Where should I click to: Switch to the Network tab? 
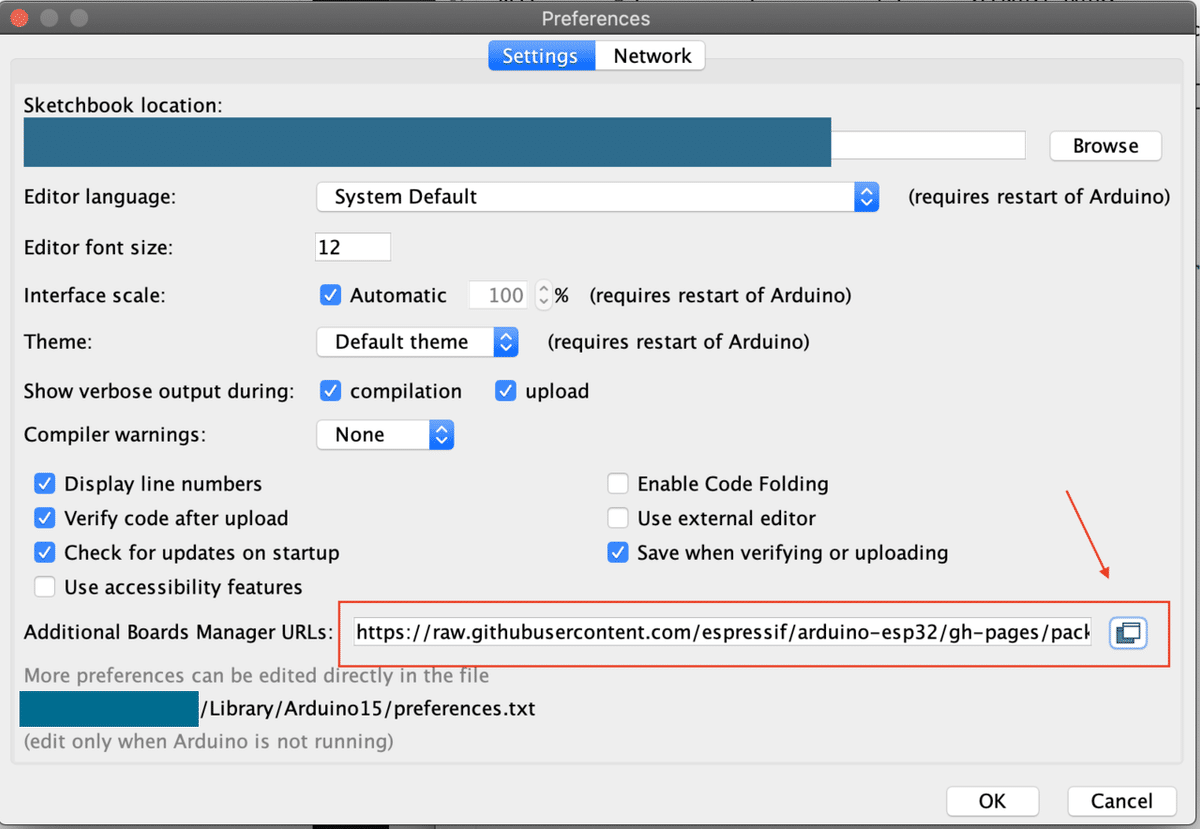coord(652,56)
